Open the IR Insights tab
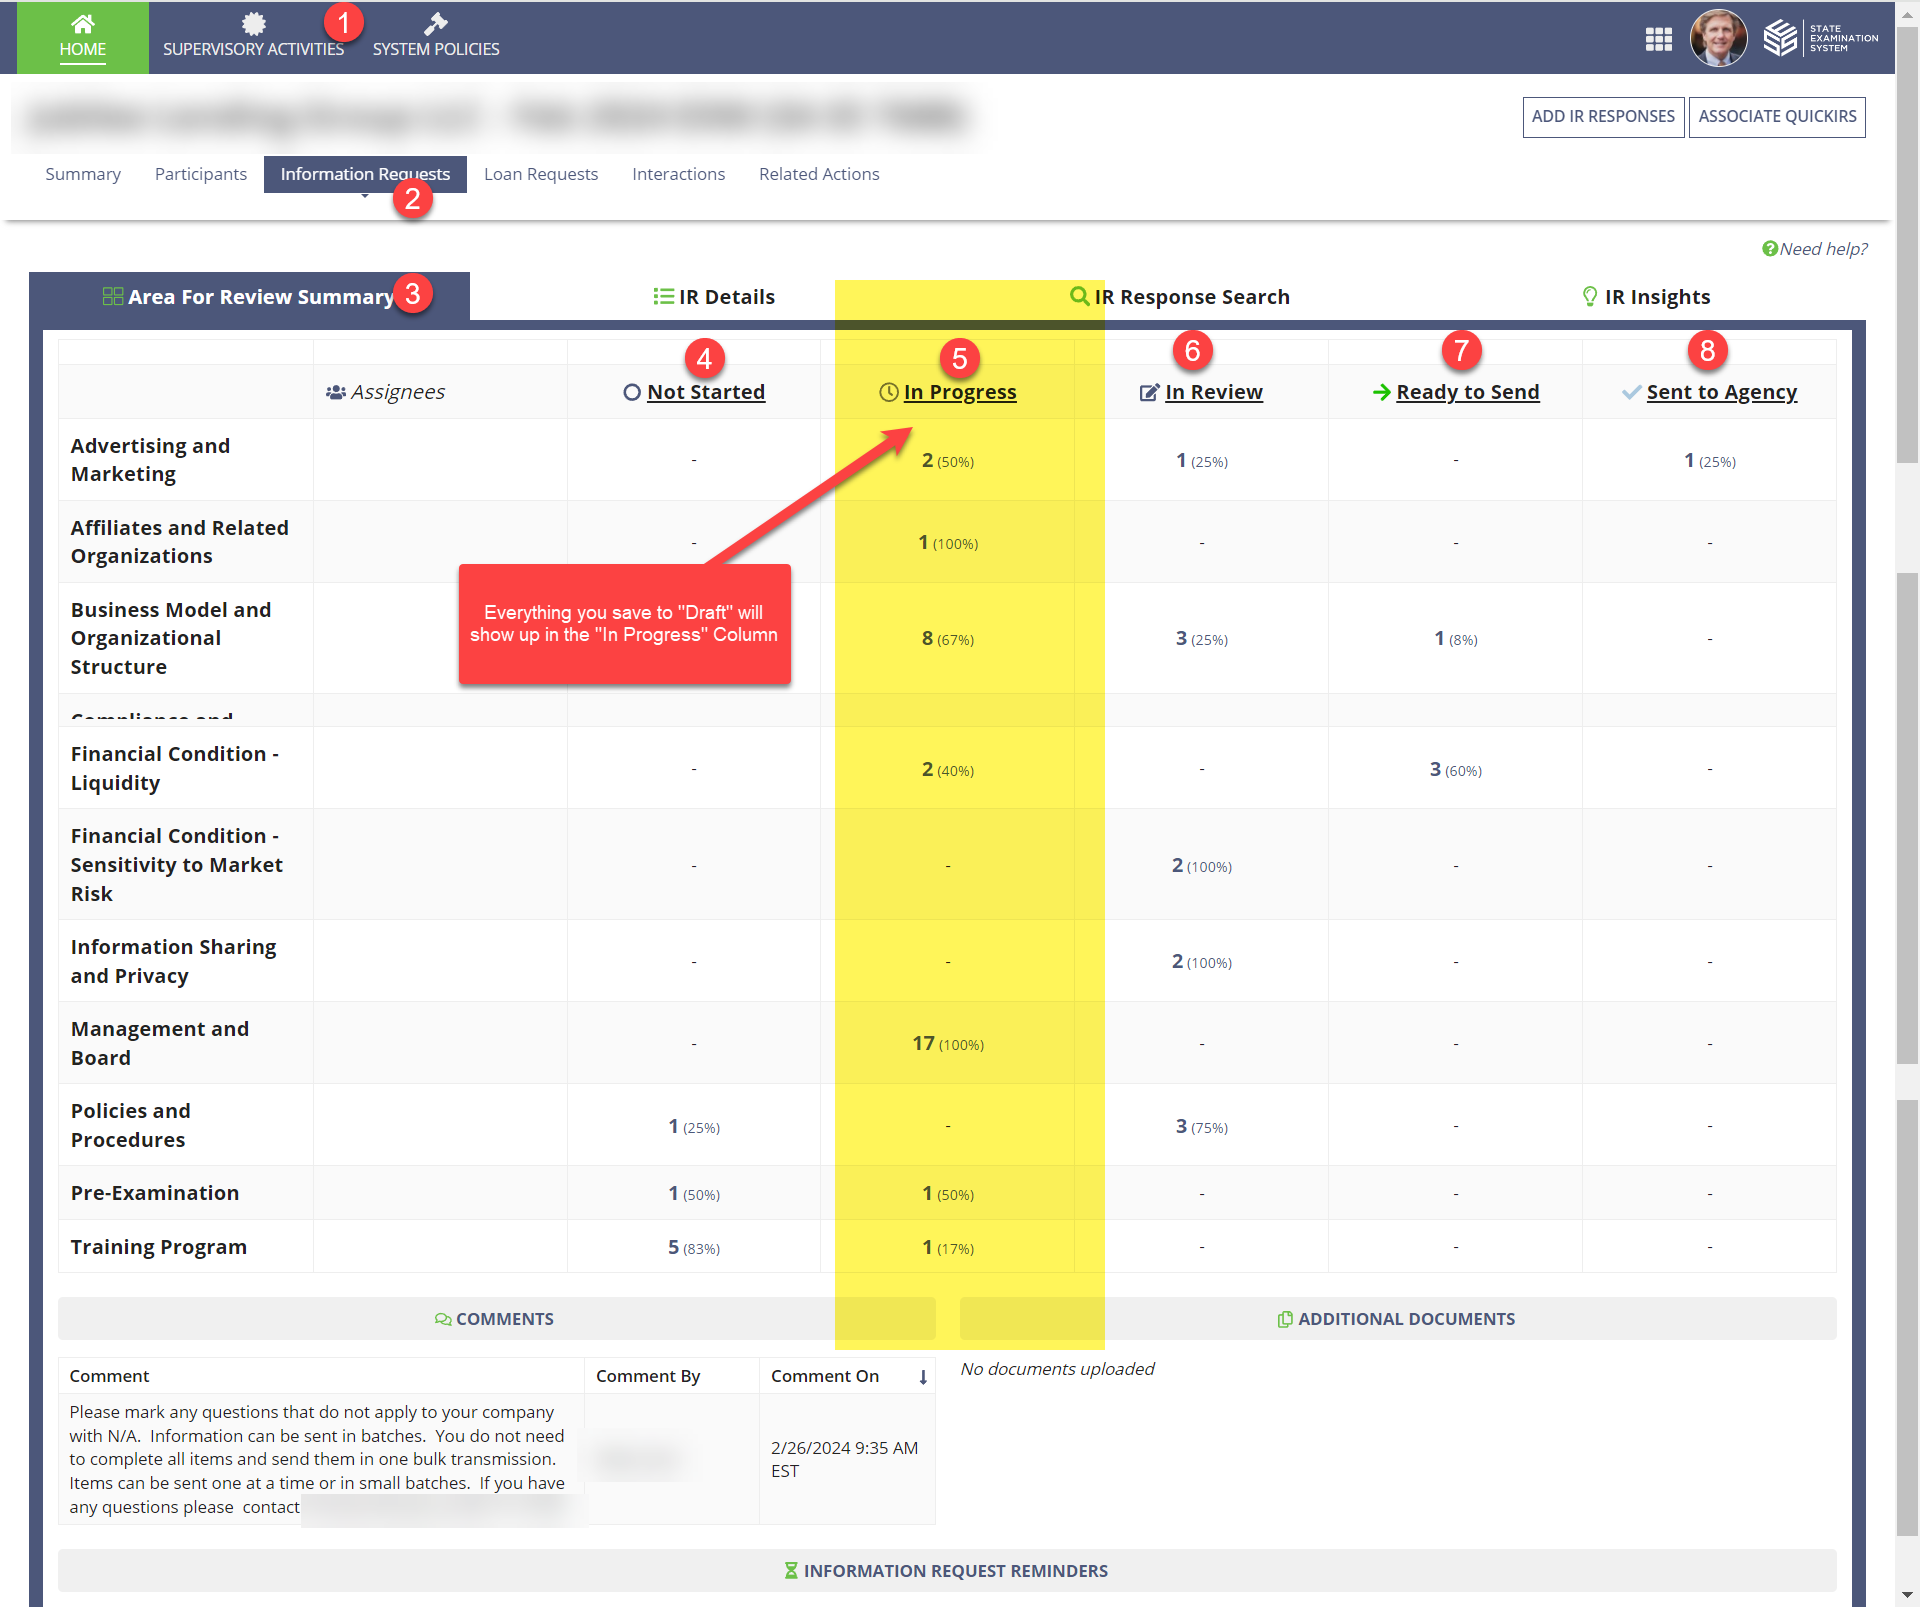1920x1607 pixels. 1646,297
